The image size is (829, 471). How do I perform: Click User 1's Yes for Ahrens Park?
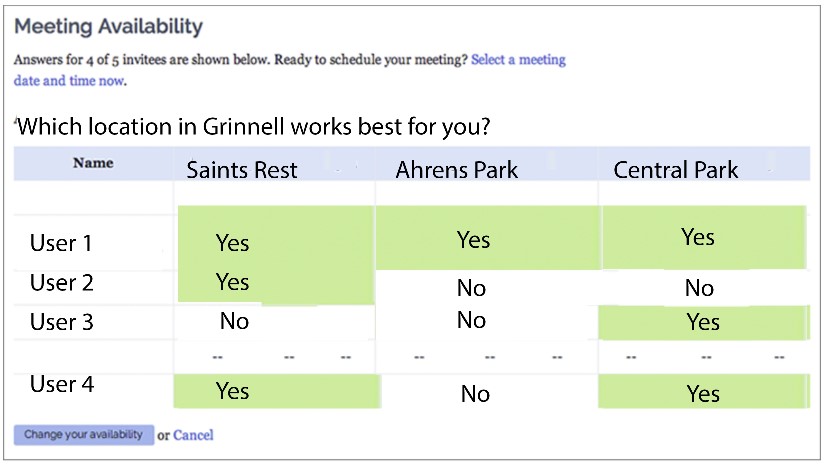(x=473, y=240)
